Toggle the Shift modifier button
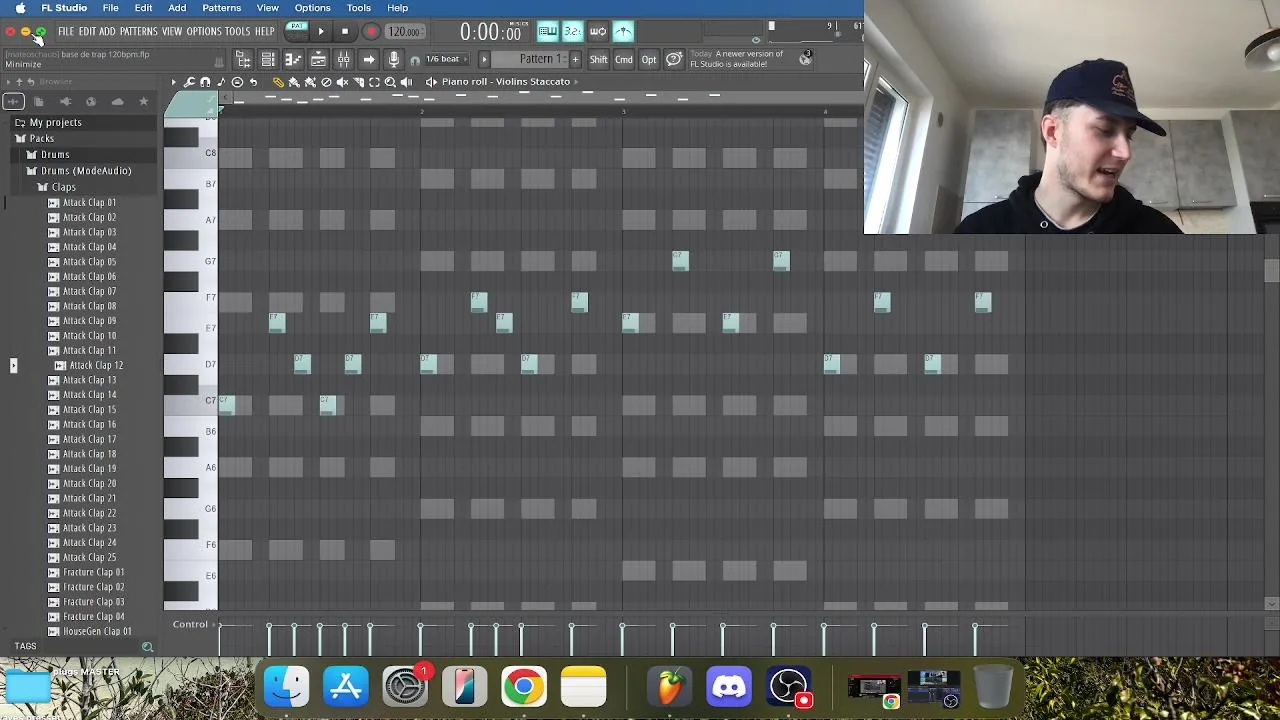This screenshot has height=720, width=1280. 598,60
